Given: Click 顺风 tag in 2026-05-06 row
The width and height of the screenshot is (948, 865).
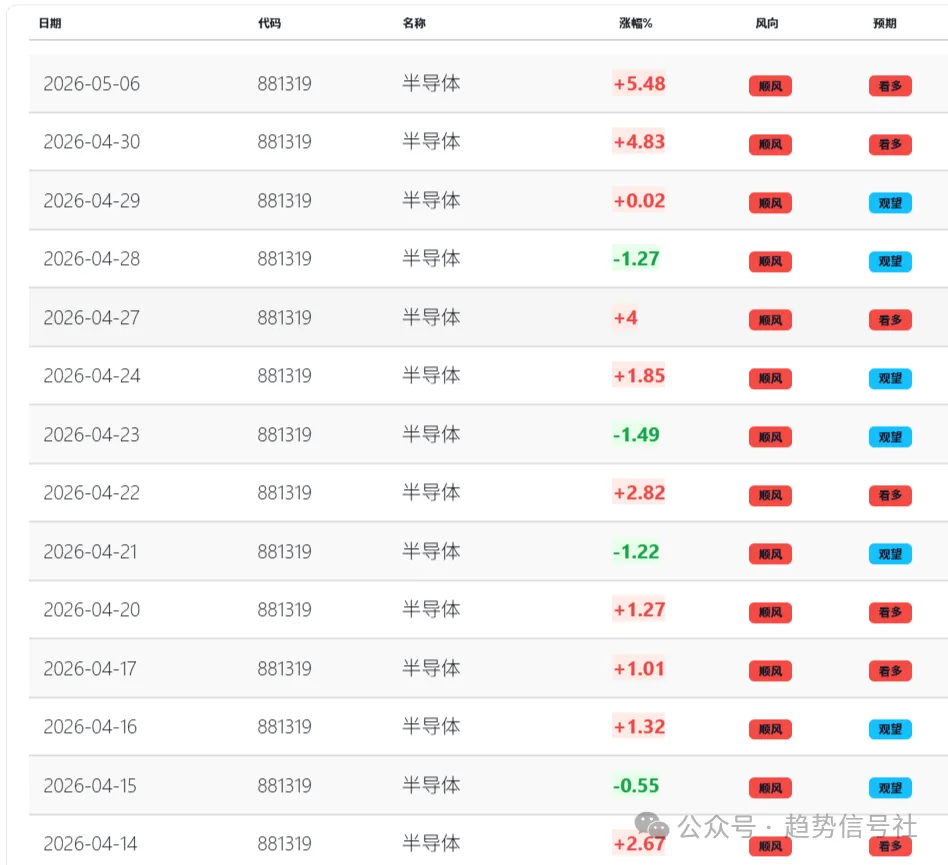Looking at the screenshot, I should click(x=770, y=86).
